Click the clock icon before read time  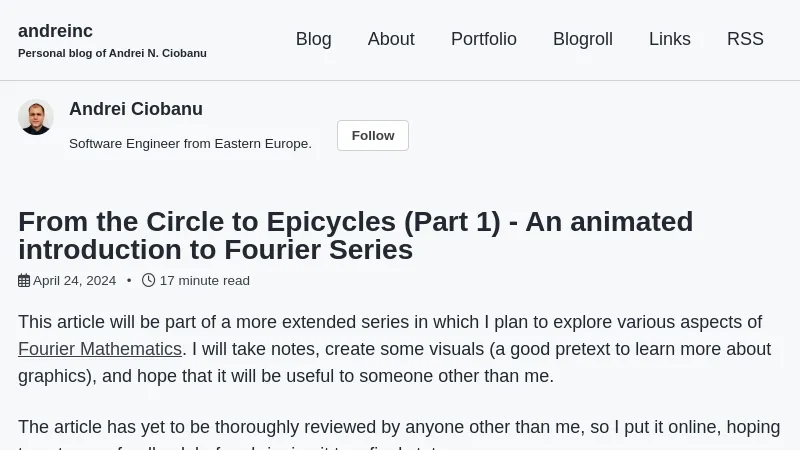(x=149, y=280)
